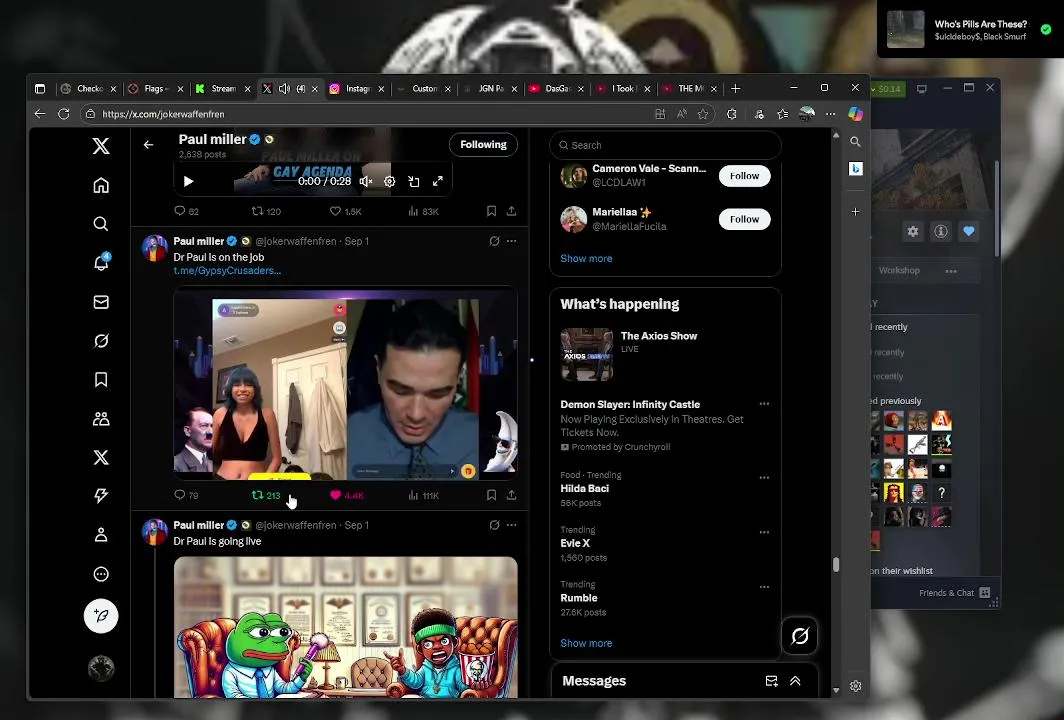Favorite this page with star icon

pyautogui.click(x=703, y=114)
